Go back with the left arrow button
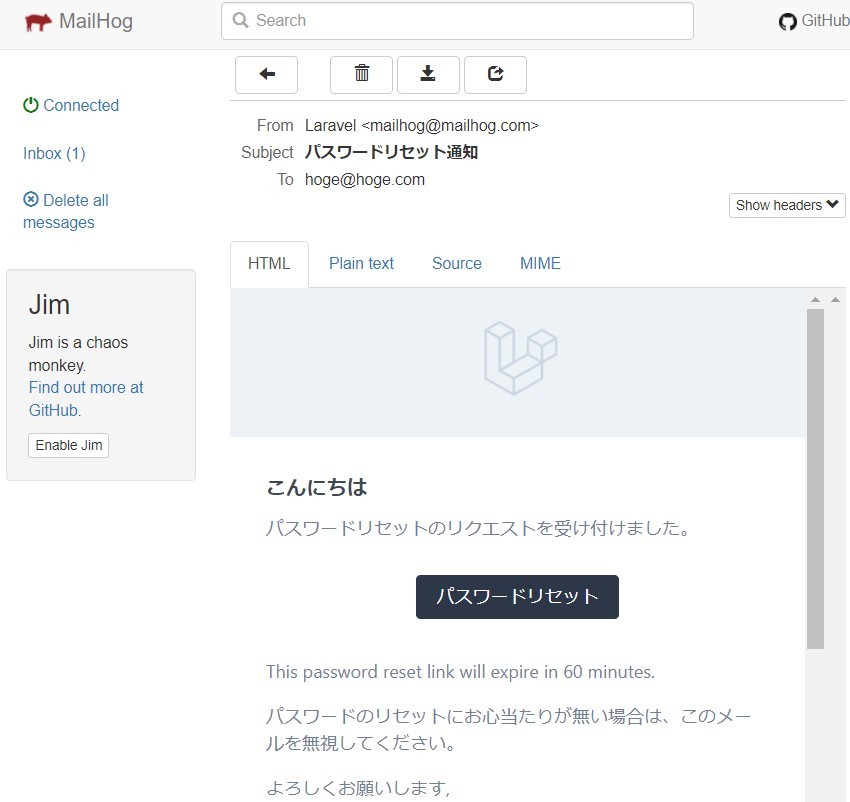The image size is (850, 802). pyautogui.click(x=266, y=74)
